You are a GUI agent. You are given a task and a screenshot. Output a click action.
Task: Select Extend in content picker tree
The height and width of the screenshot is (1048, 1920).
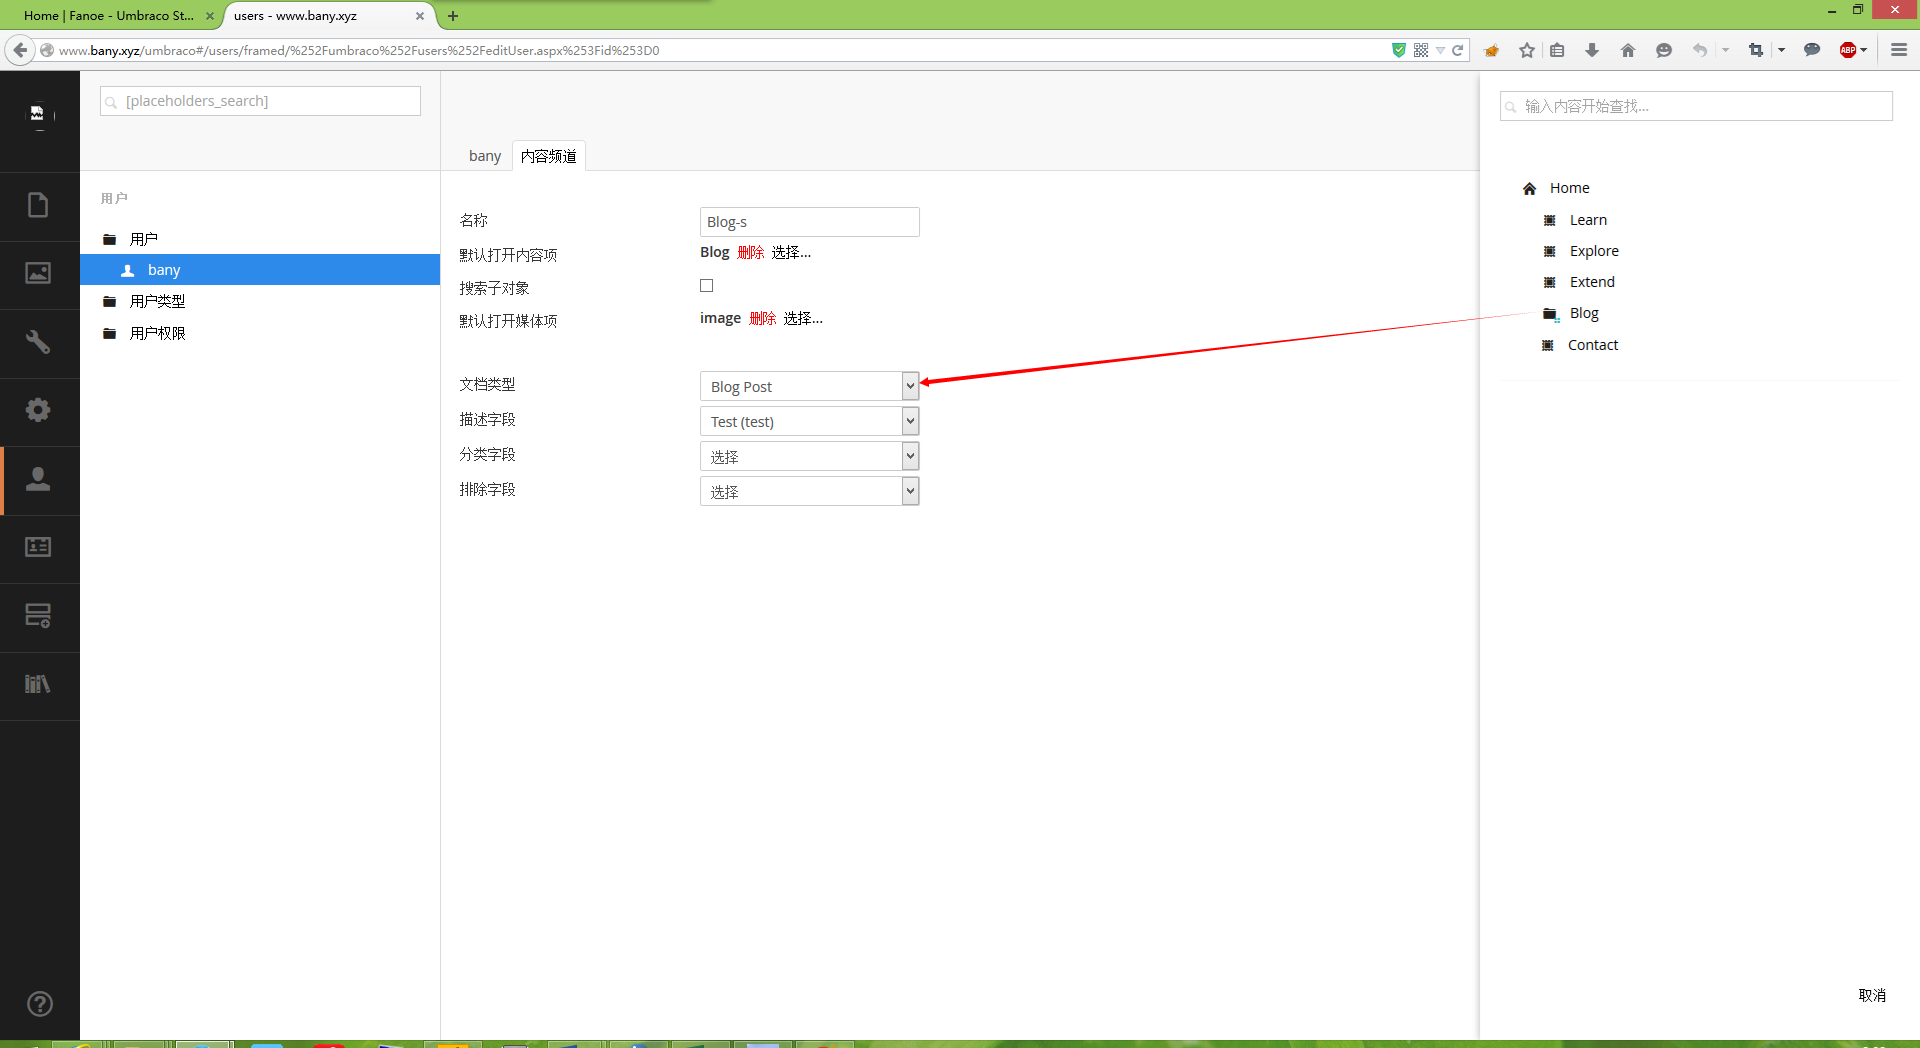tap(1592, 282)
